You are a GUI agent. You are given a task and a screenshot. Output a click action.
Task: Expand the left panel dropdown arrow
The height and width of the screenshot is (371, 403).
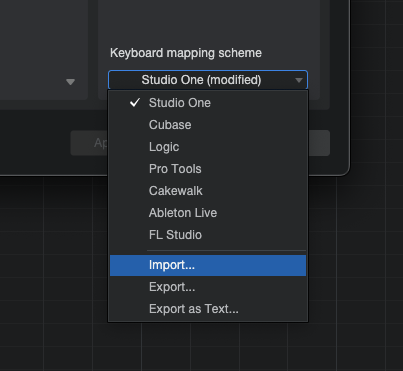pyautogui.click(x=70, y=82)
